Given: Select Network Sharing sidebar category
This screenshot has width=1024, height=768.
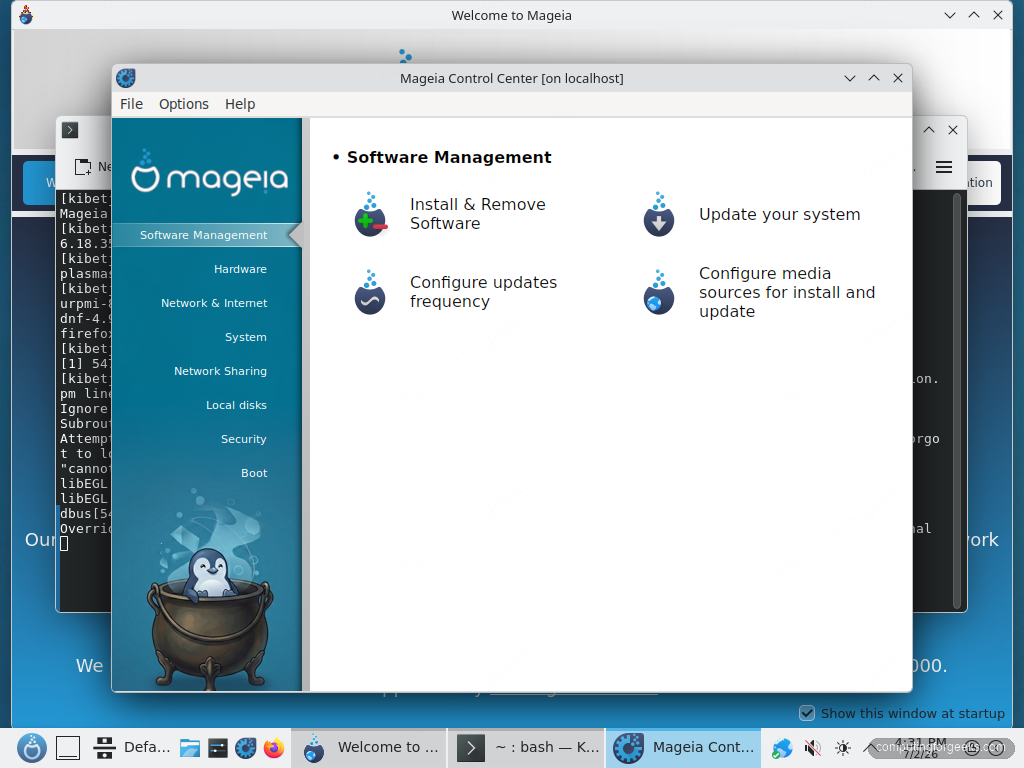Looking at the screenshot, I should point(220,371).
